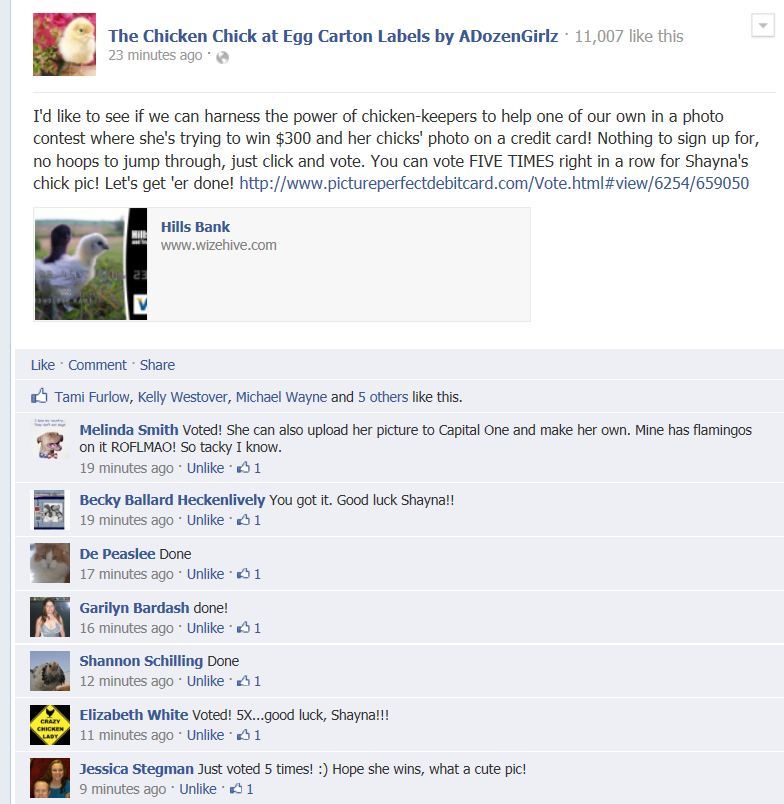Click the like count icon on De Peaslee's comment
784x804 pixels.
click(x=244, y=573)
